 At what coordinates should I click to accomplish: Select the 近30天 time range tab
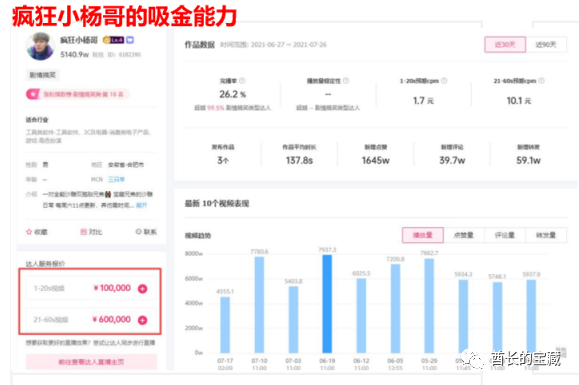(505, 45)
